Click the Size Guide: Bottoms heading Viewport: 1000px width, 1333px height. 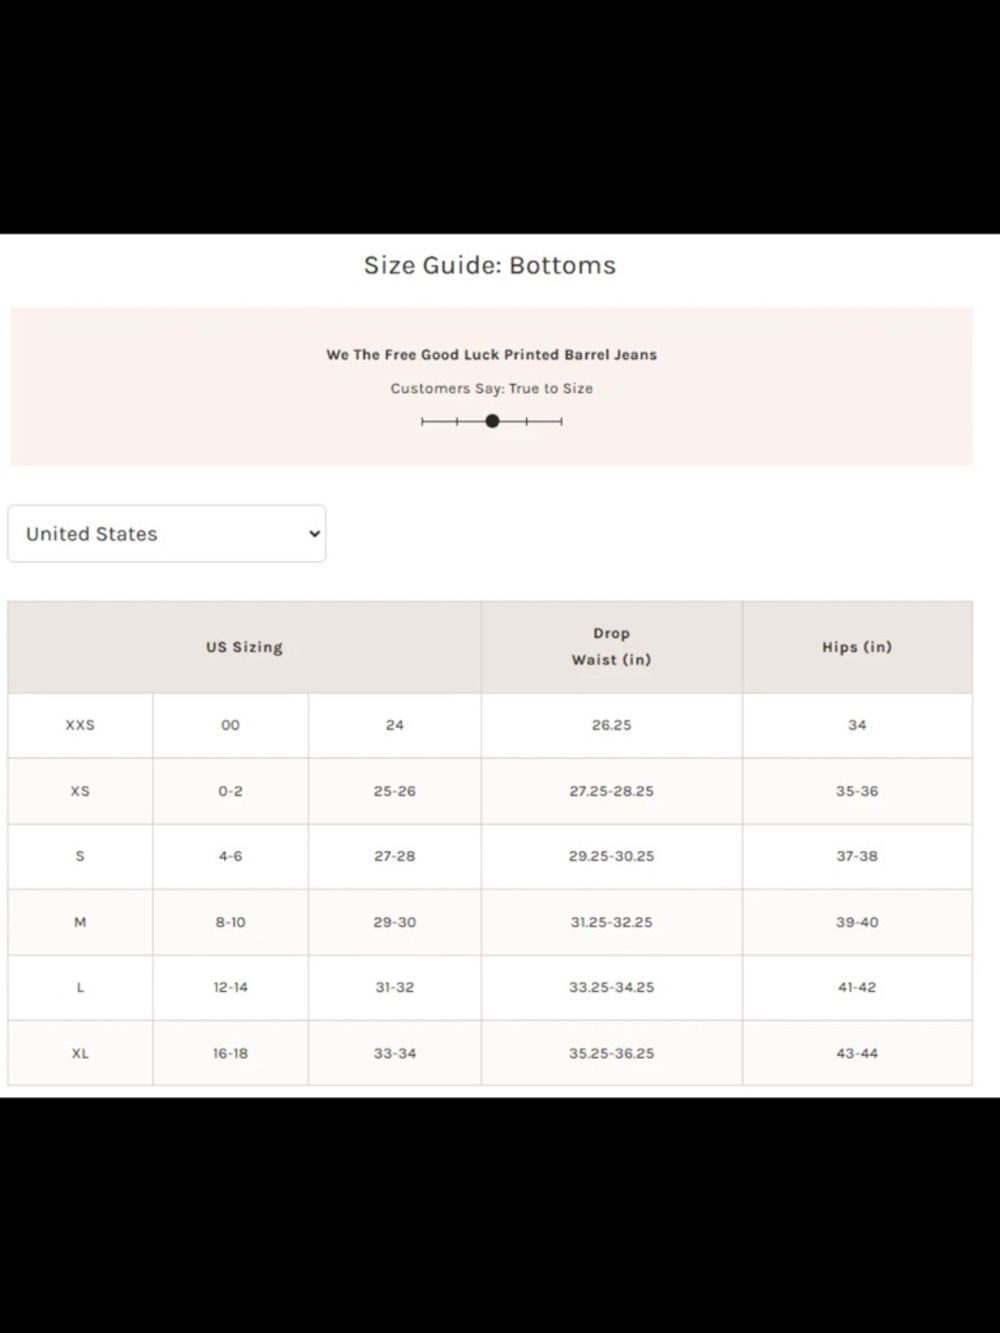tap(490, 265)
